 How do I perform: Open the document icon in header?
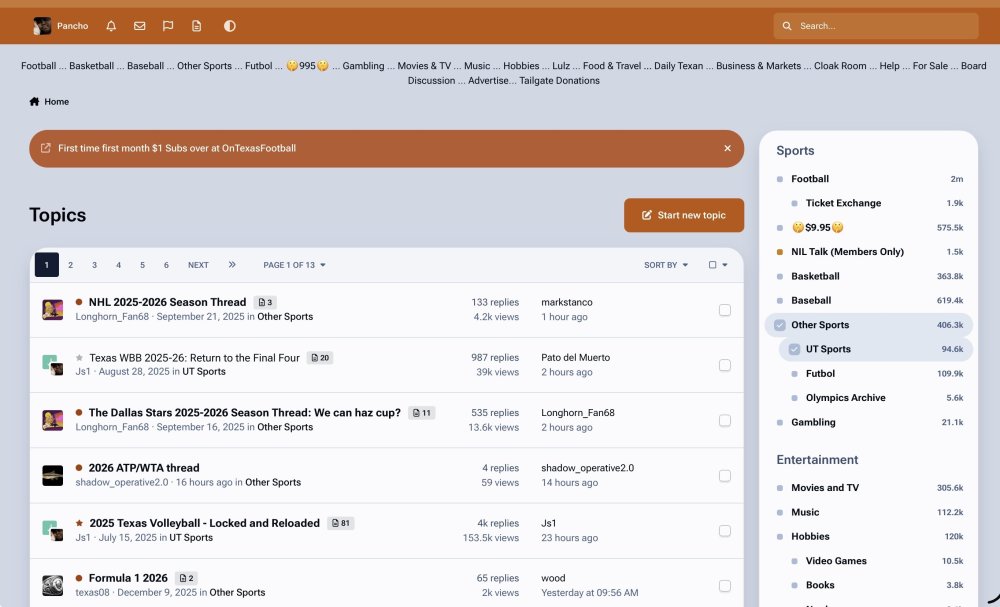pyautogui.click(x=197, y=26)
